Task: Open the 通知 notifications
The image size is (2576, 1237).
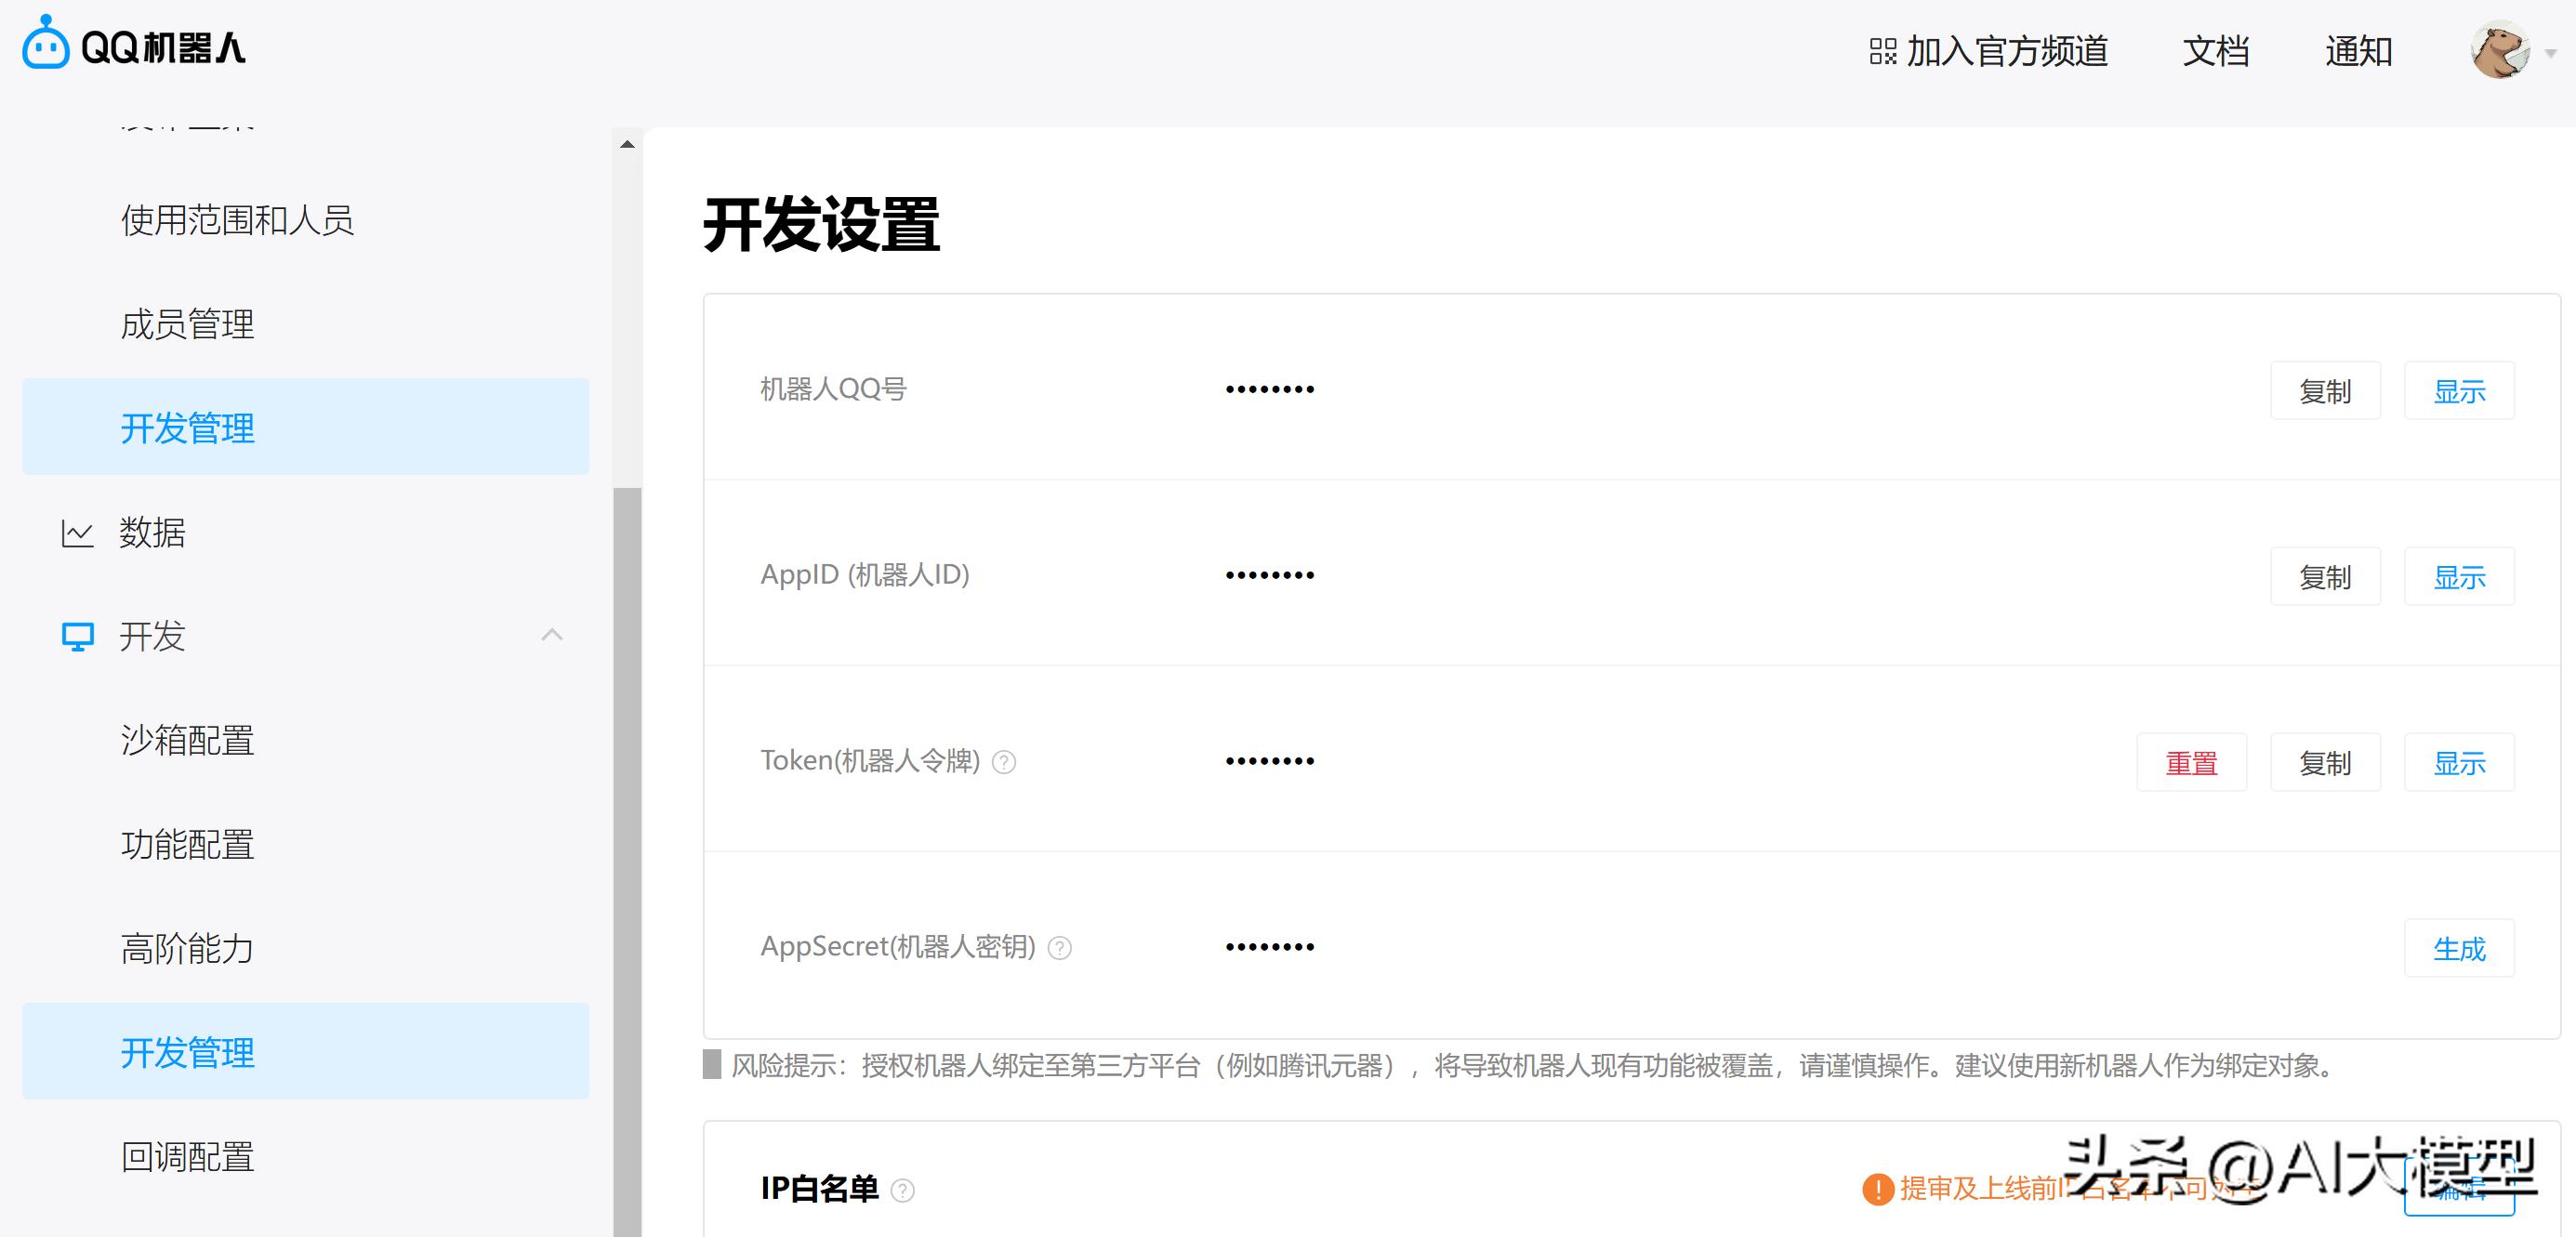Action: click(2359, 51)
